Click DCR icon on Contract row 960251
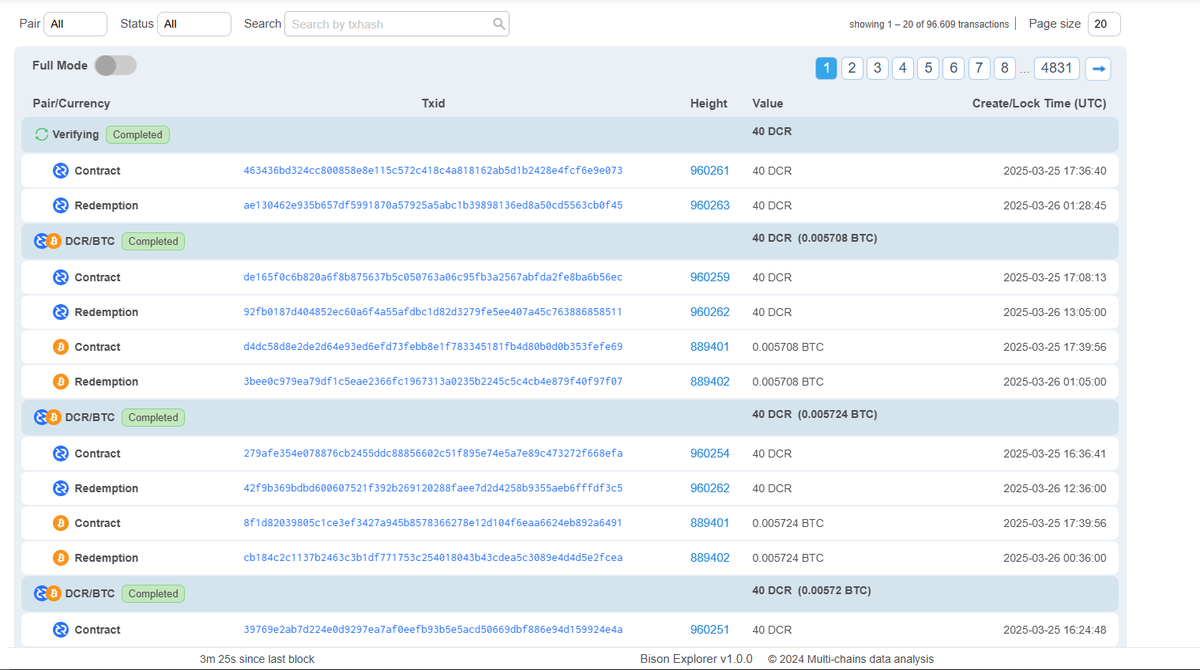Viewport: 1200px width, 670px height. [60, 630]
